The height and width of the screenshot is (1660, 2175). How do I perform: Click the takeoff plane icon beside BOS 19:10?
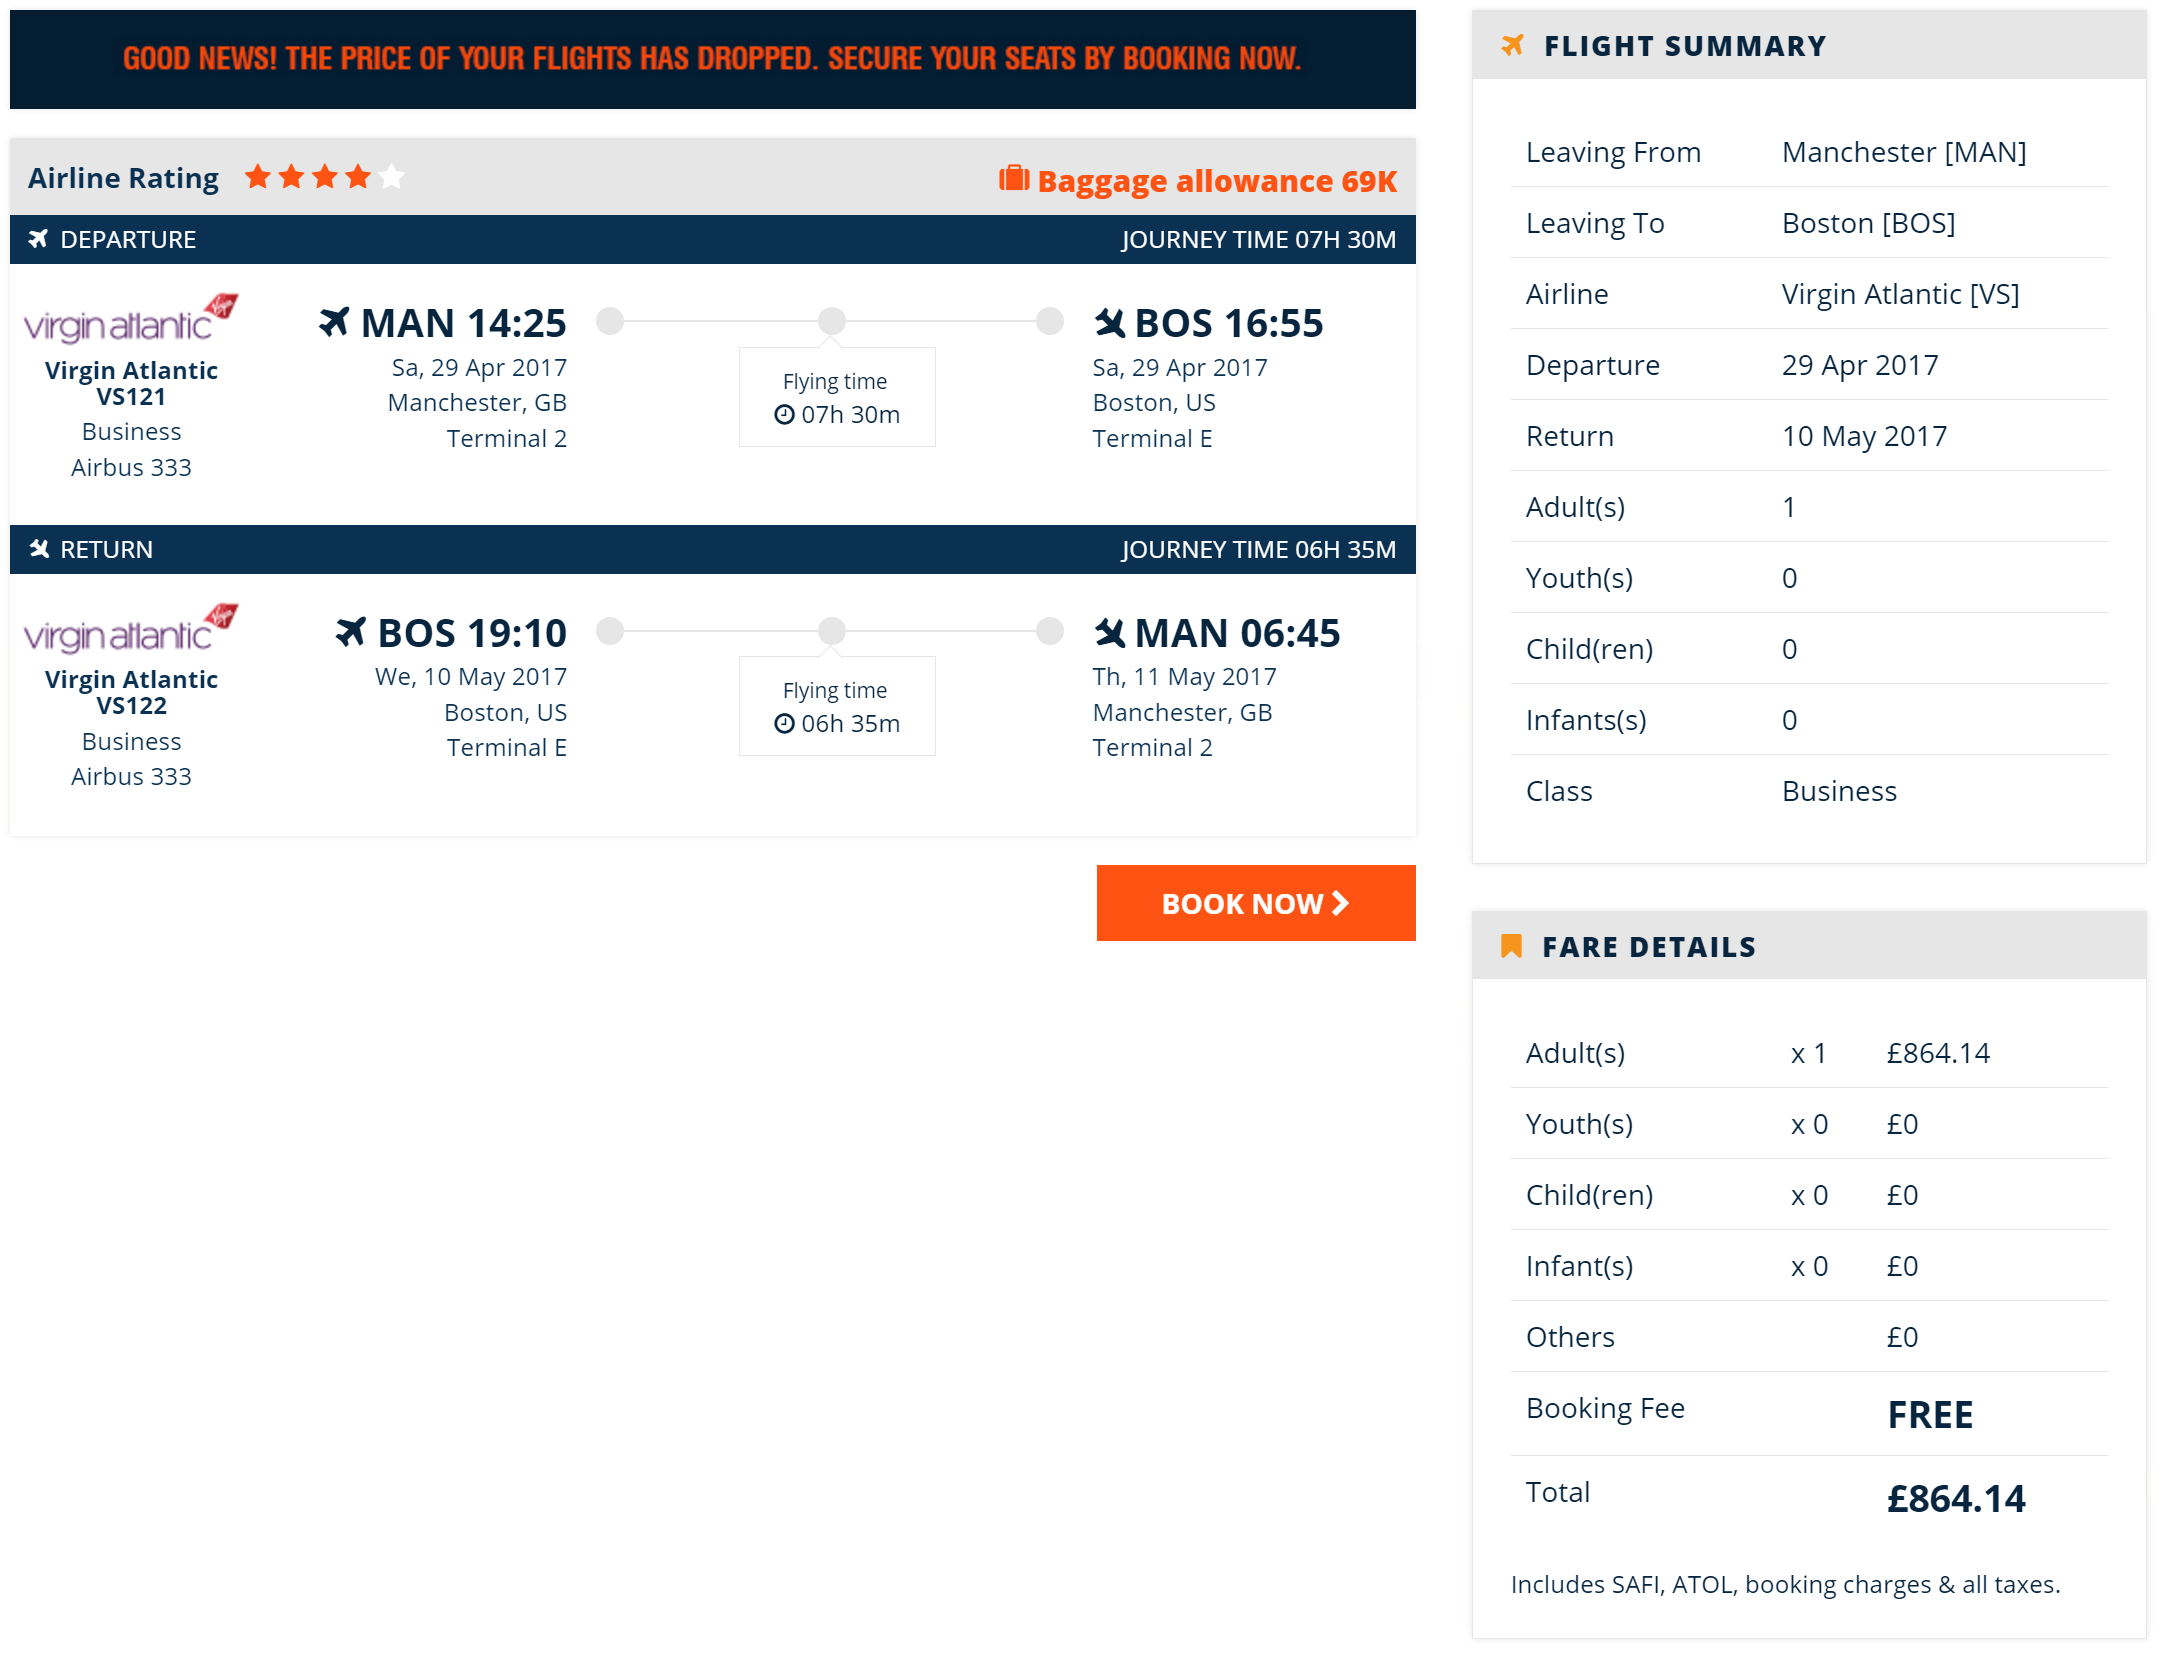click(x=351, y=632)
